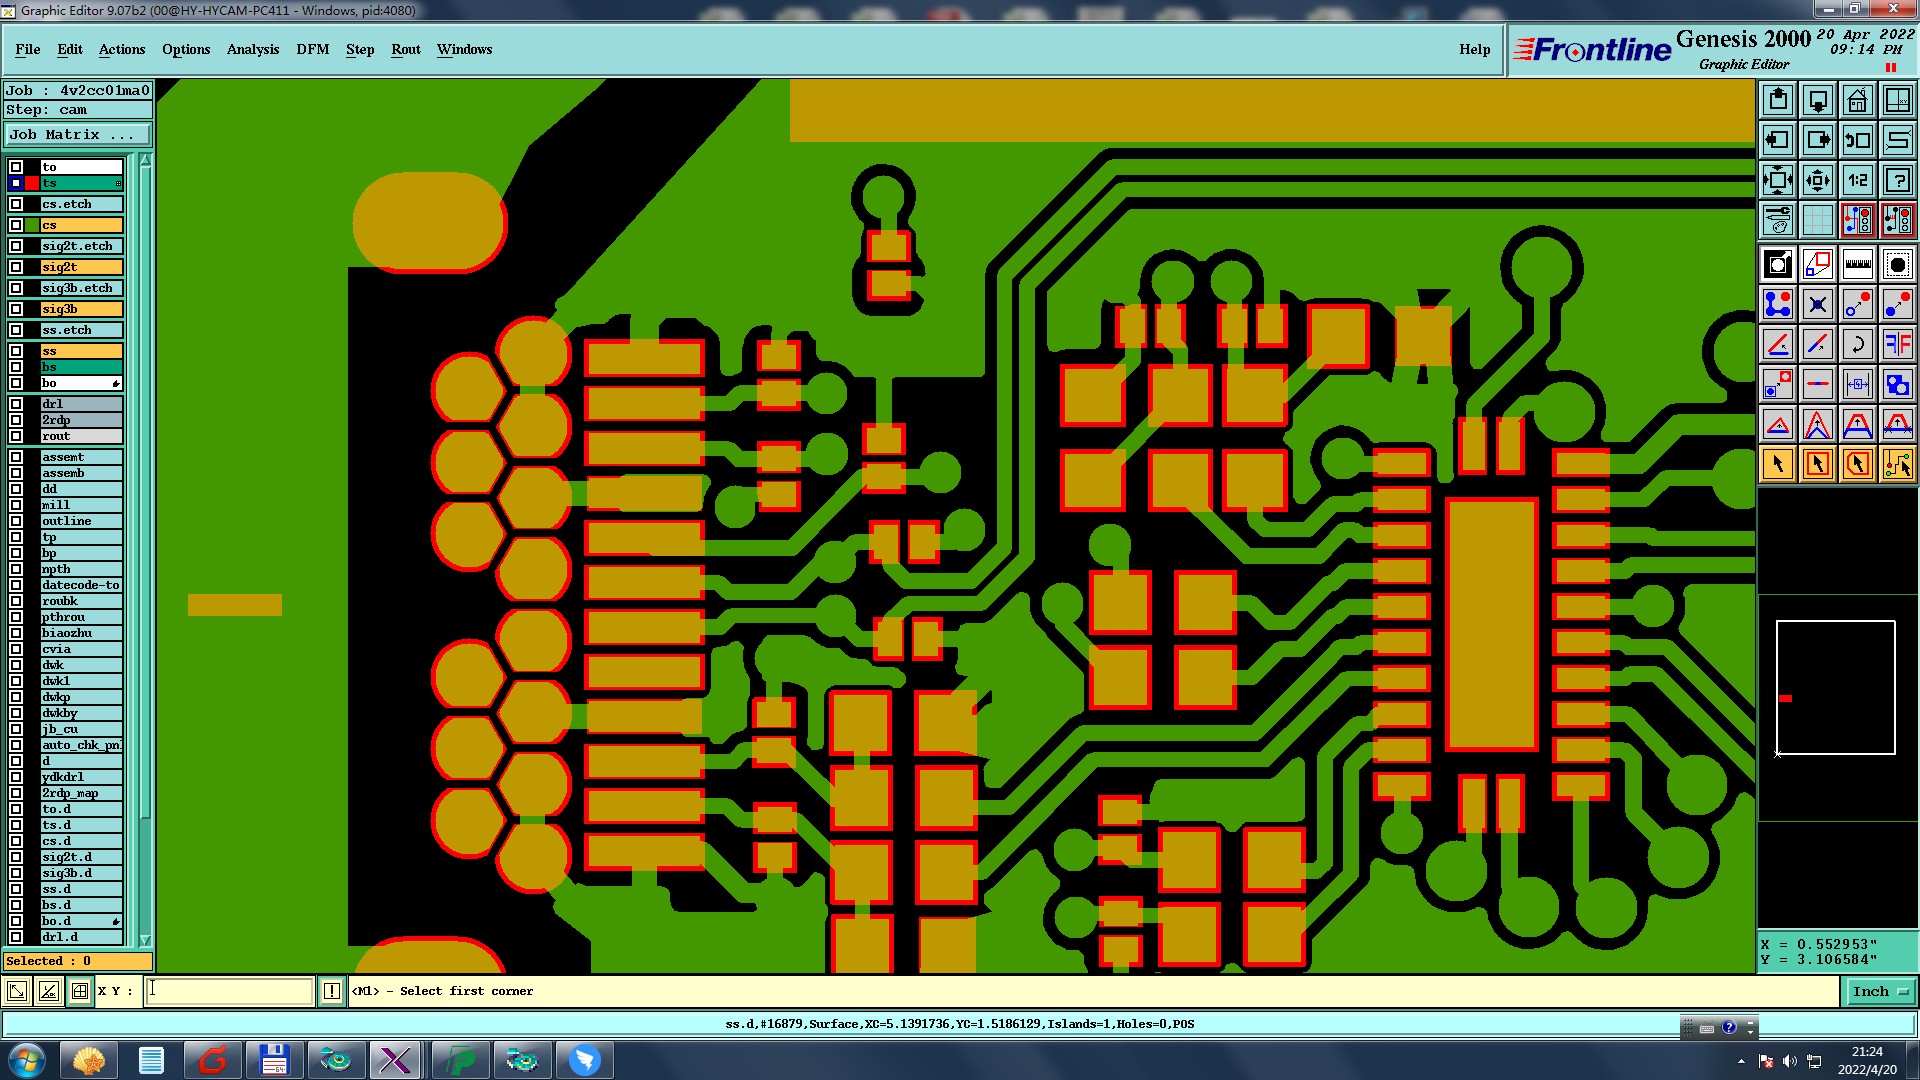Open the Options menu

(186, 49)
